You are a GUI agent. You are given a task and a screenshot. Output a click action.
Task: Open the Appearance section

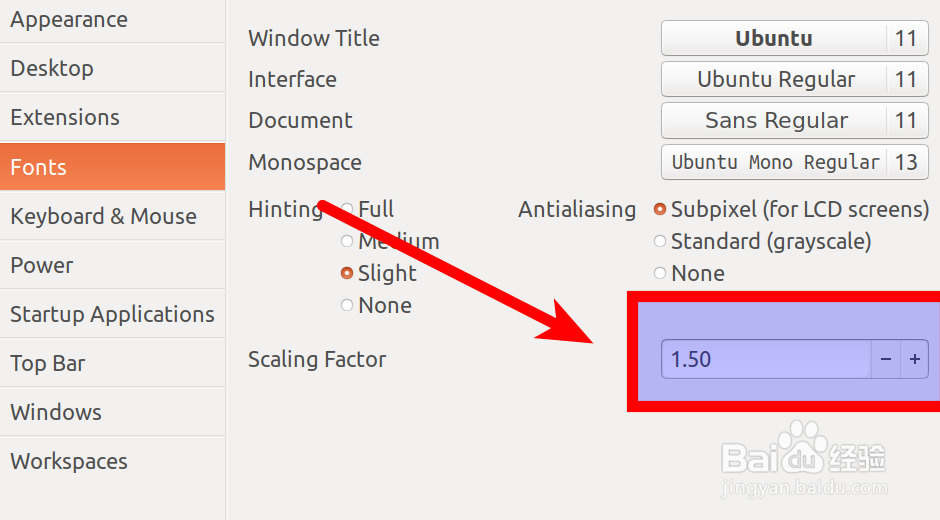pyautogui.click(x=113, y=20)
